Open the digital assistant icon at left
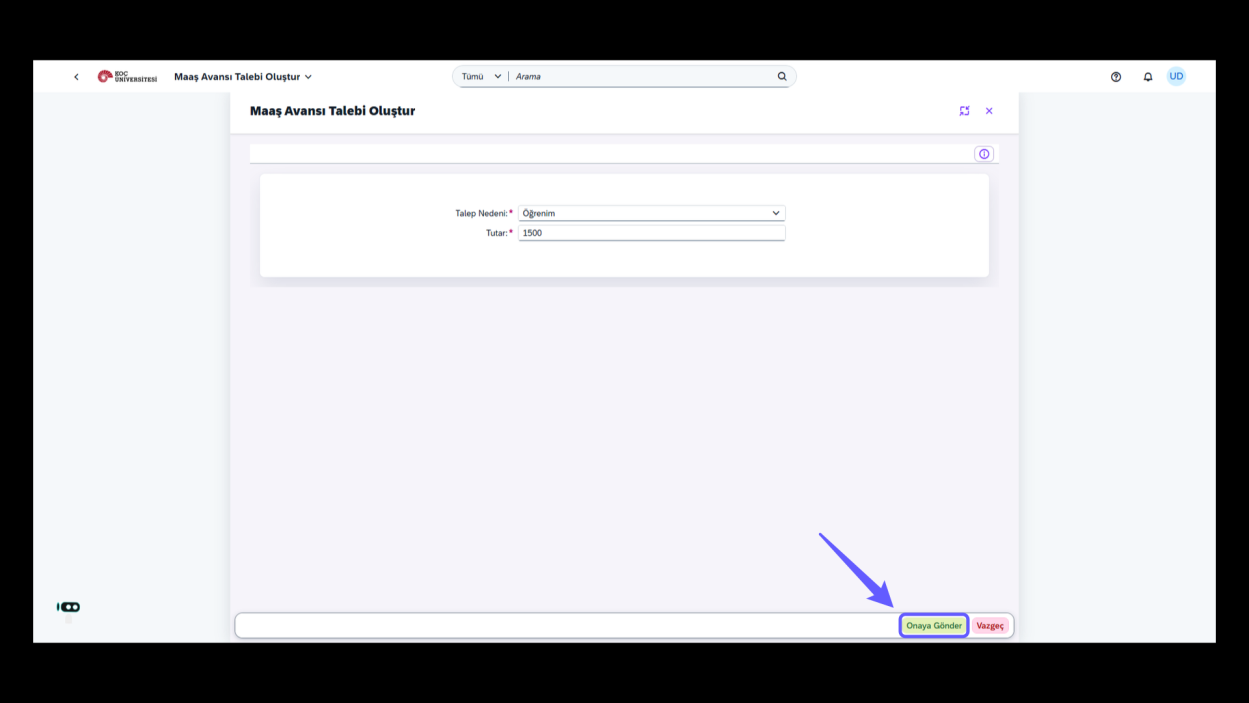Image resolution: width=1249 pixels, height=703 pixels. tap(69, 607)
